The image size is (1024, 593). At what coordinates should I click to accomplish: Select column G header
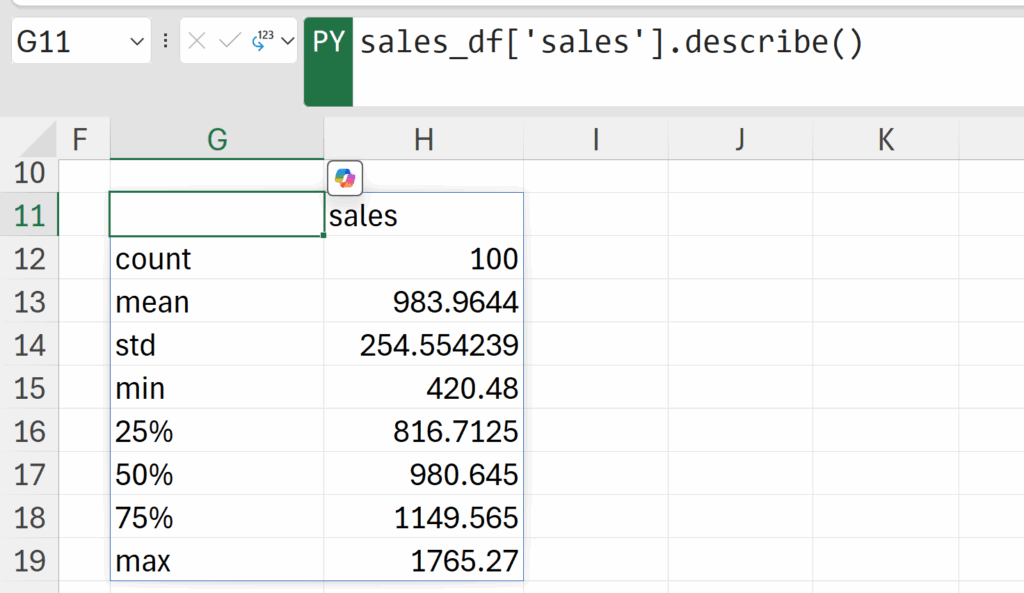click(x=217, y=140)
